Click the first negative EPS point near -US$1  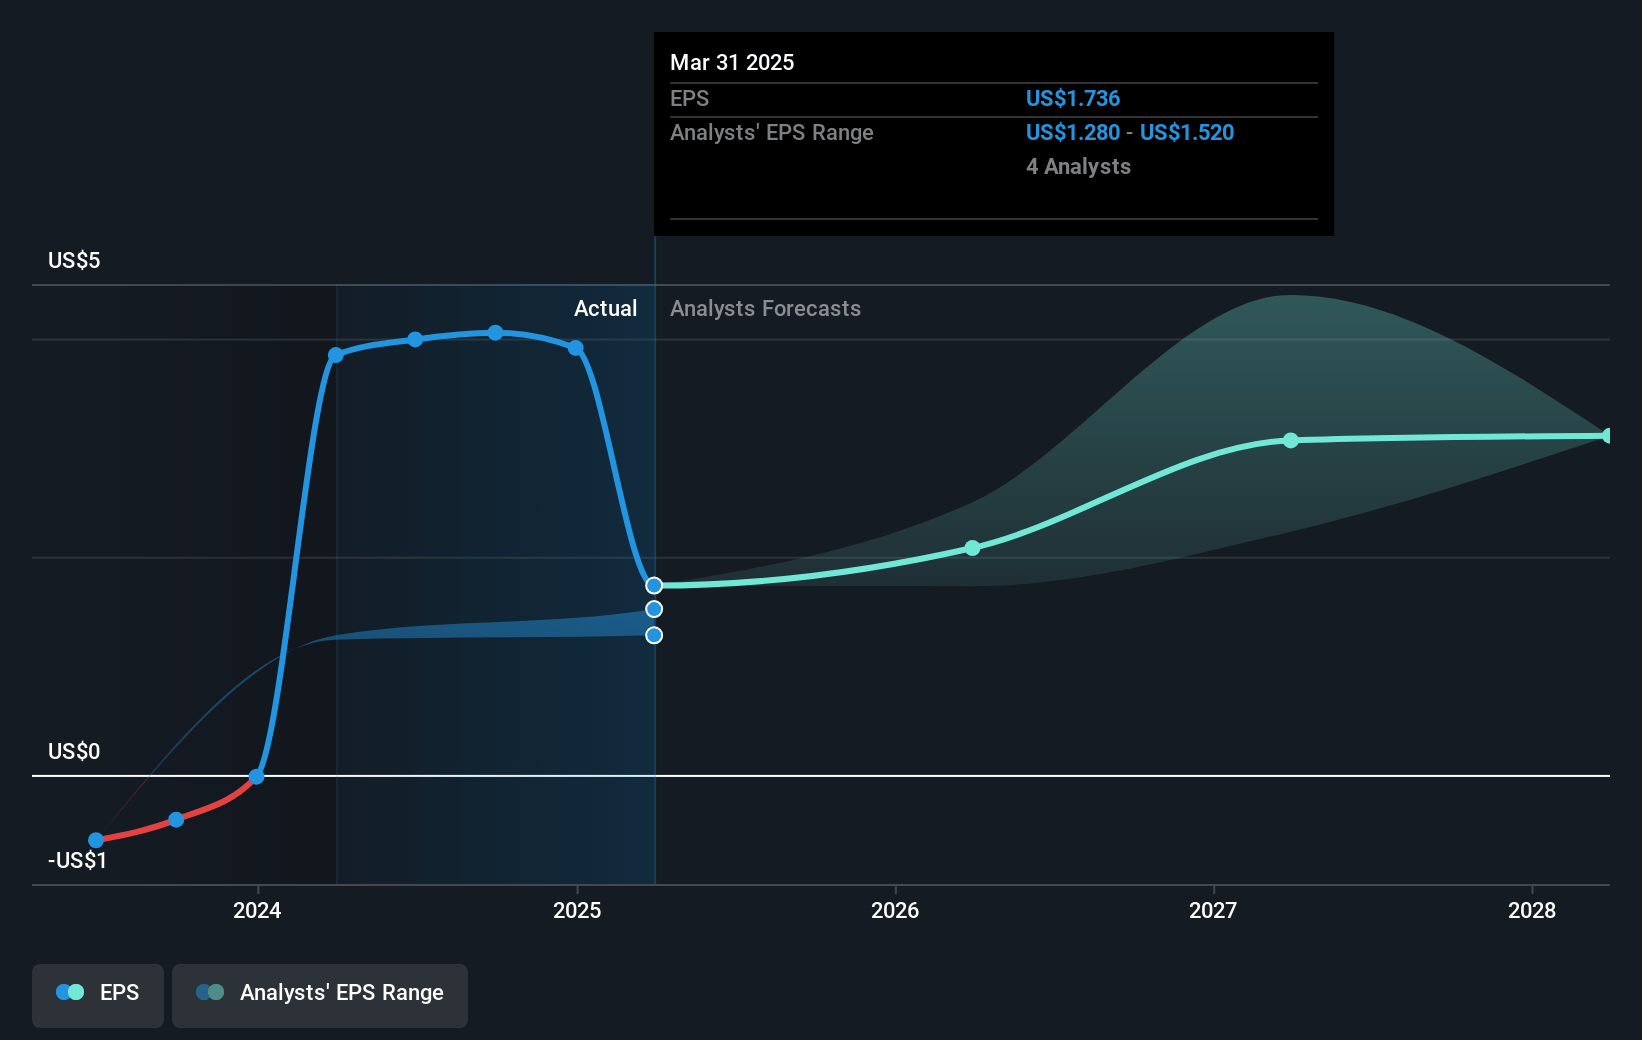tap(96, 840)
